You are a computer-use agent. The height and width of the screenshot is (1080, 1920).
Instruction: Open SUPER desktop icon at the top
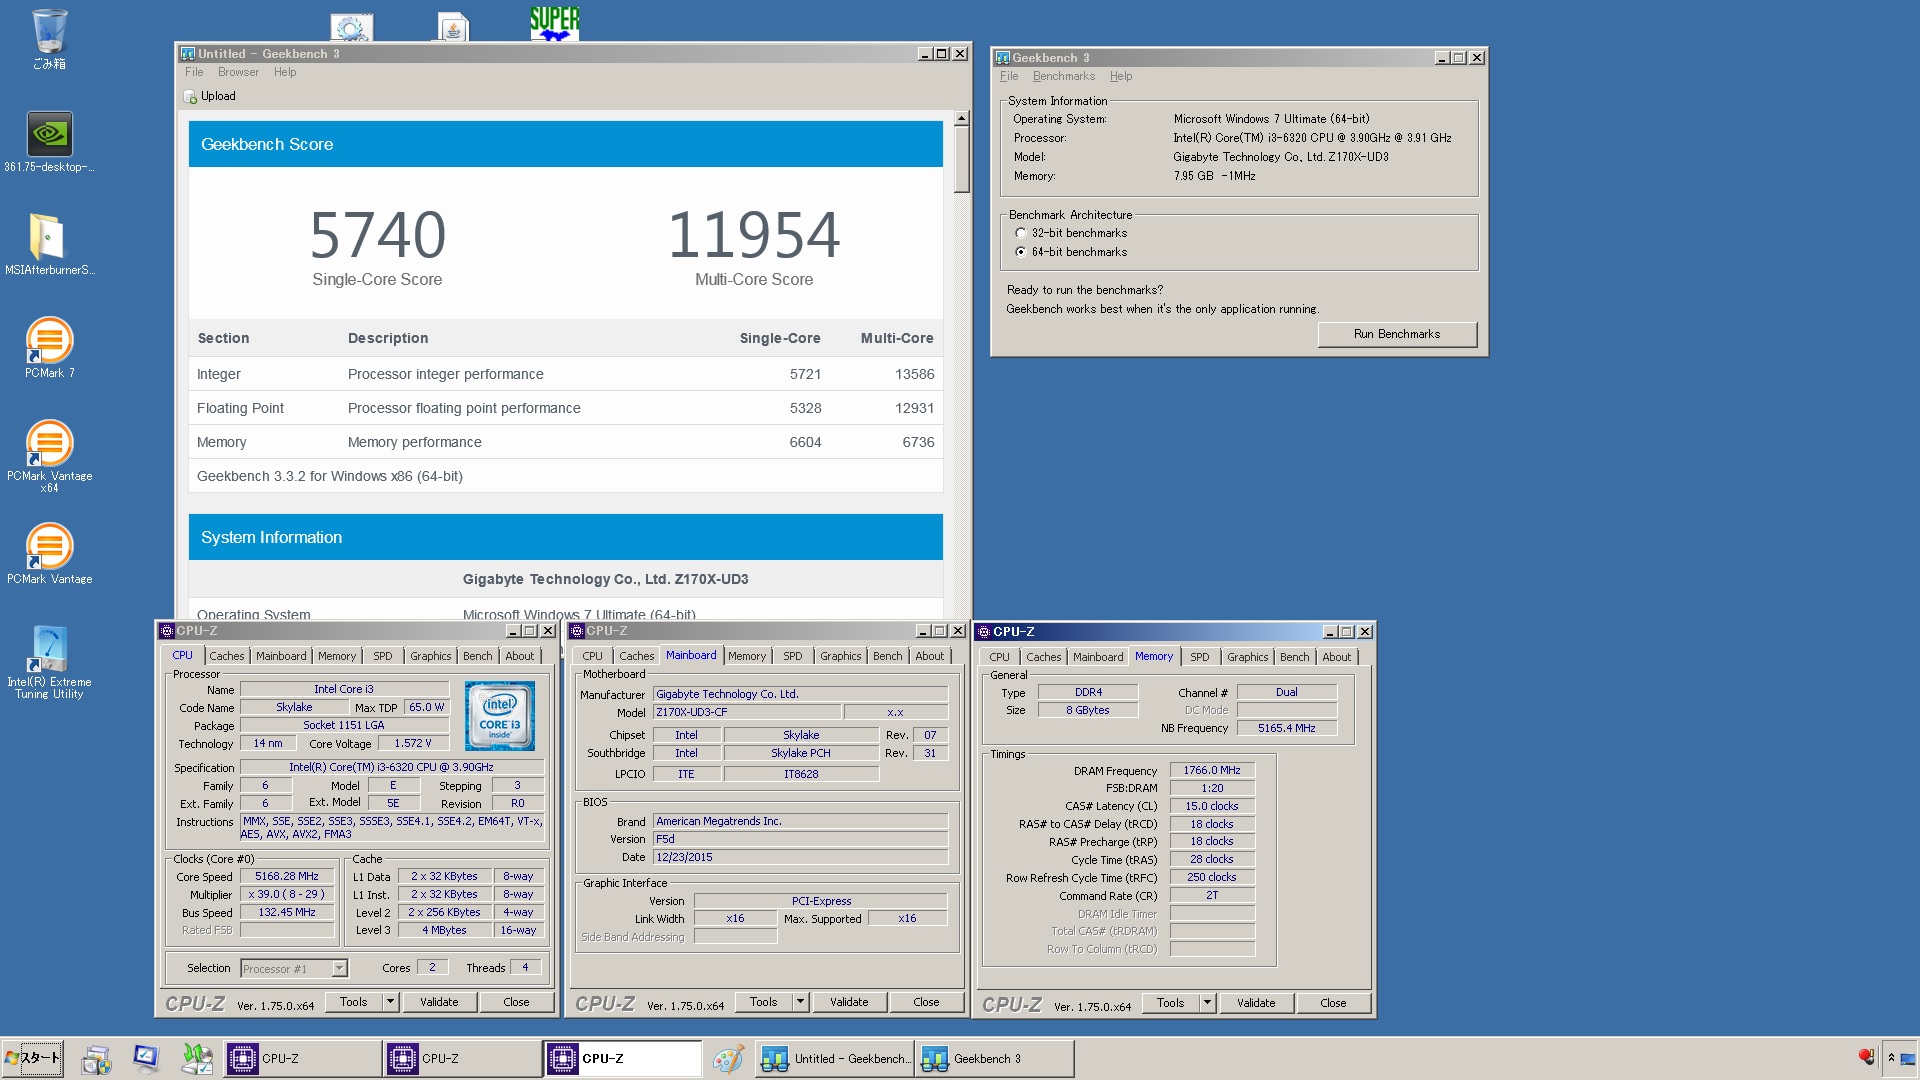click(554, 22)
